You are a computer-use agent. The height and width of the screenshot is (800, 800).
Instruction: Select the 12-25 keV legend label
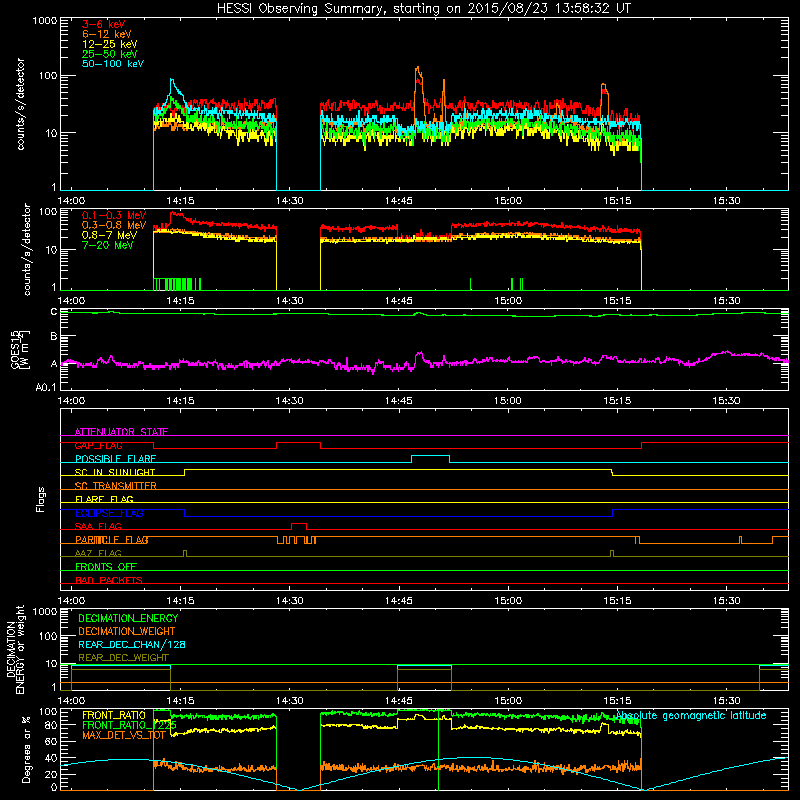pyautogui.click(x=110, y=44)
